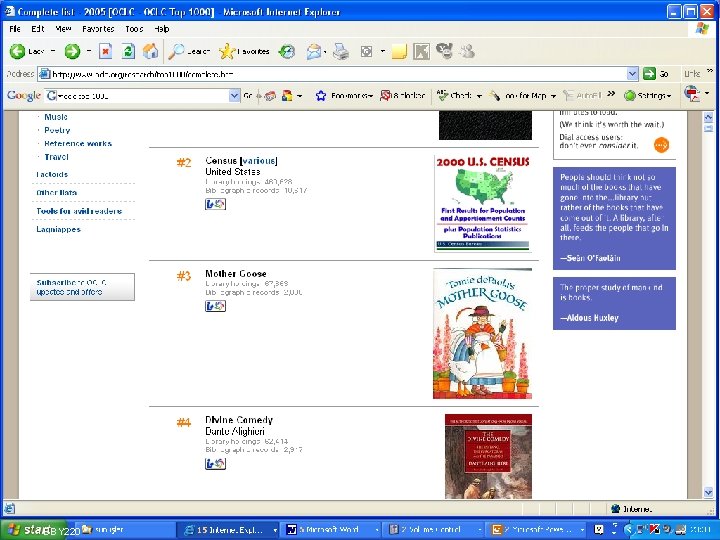Open the Lagniappes link

pos(58,229)
